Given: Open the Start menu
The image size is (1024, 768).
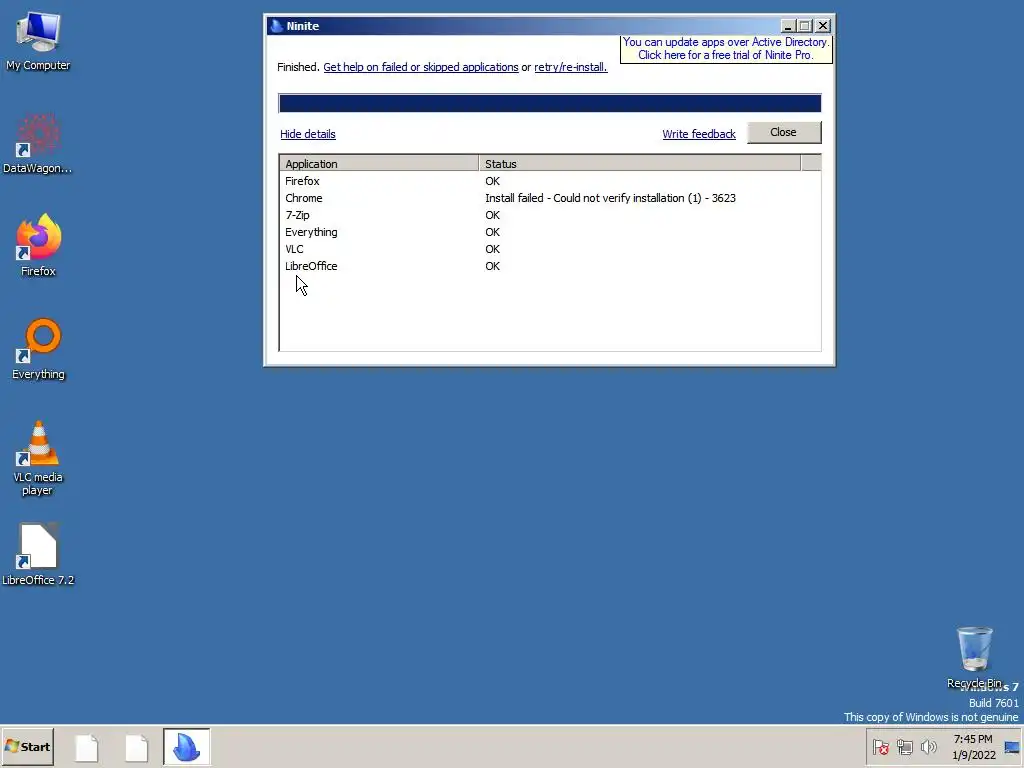Looking at the screenshot, I should click(x=27, y=746).
